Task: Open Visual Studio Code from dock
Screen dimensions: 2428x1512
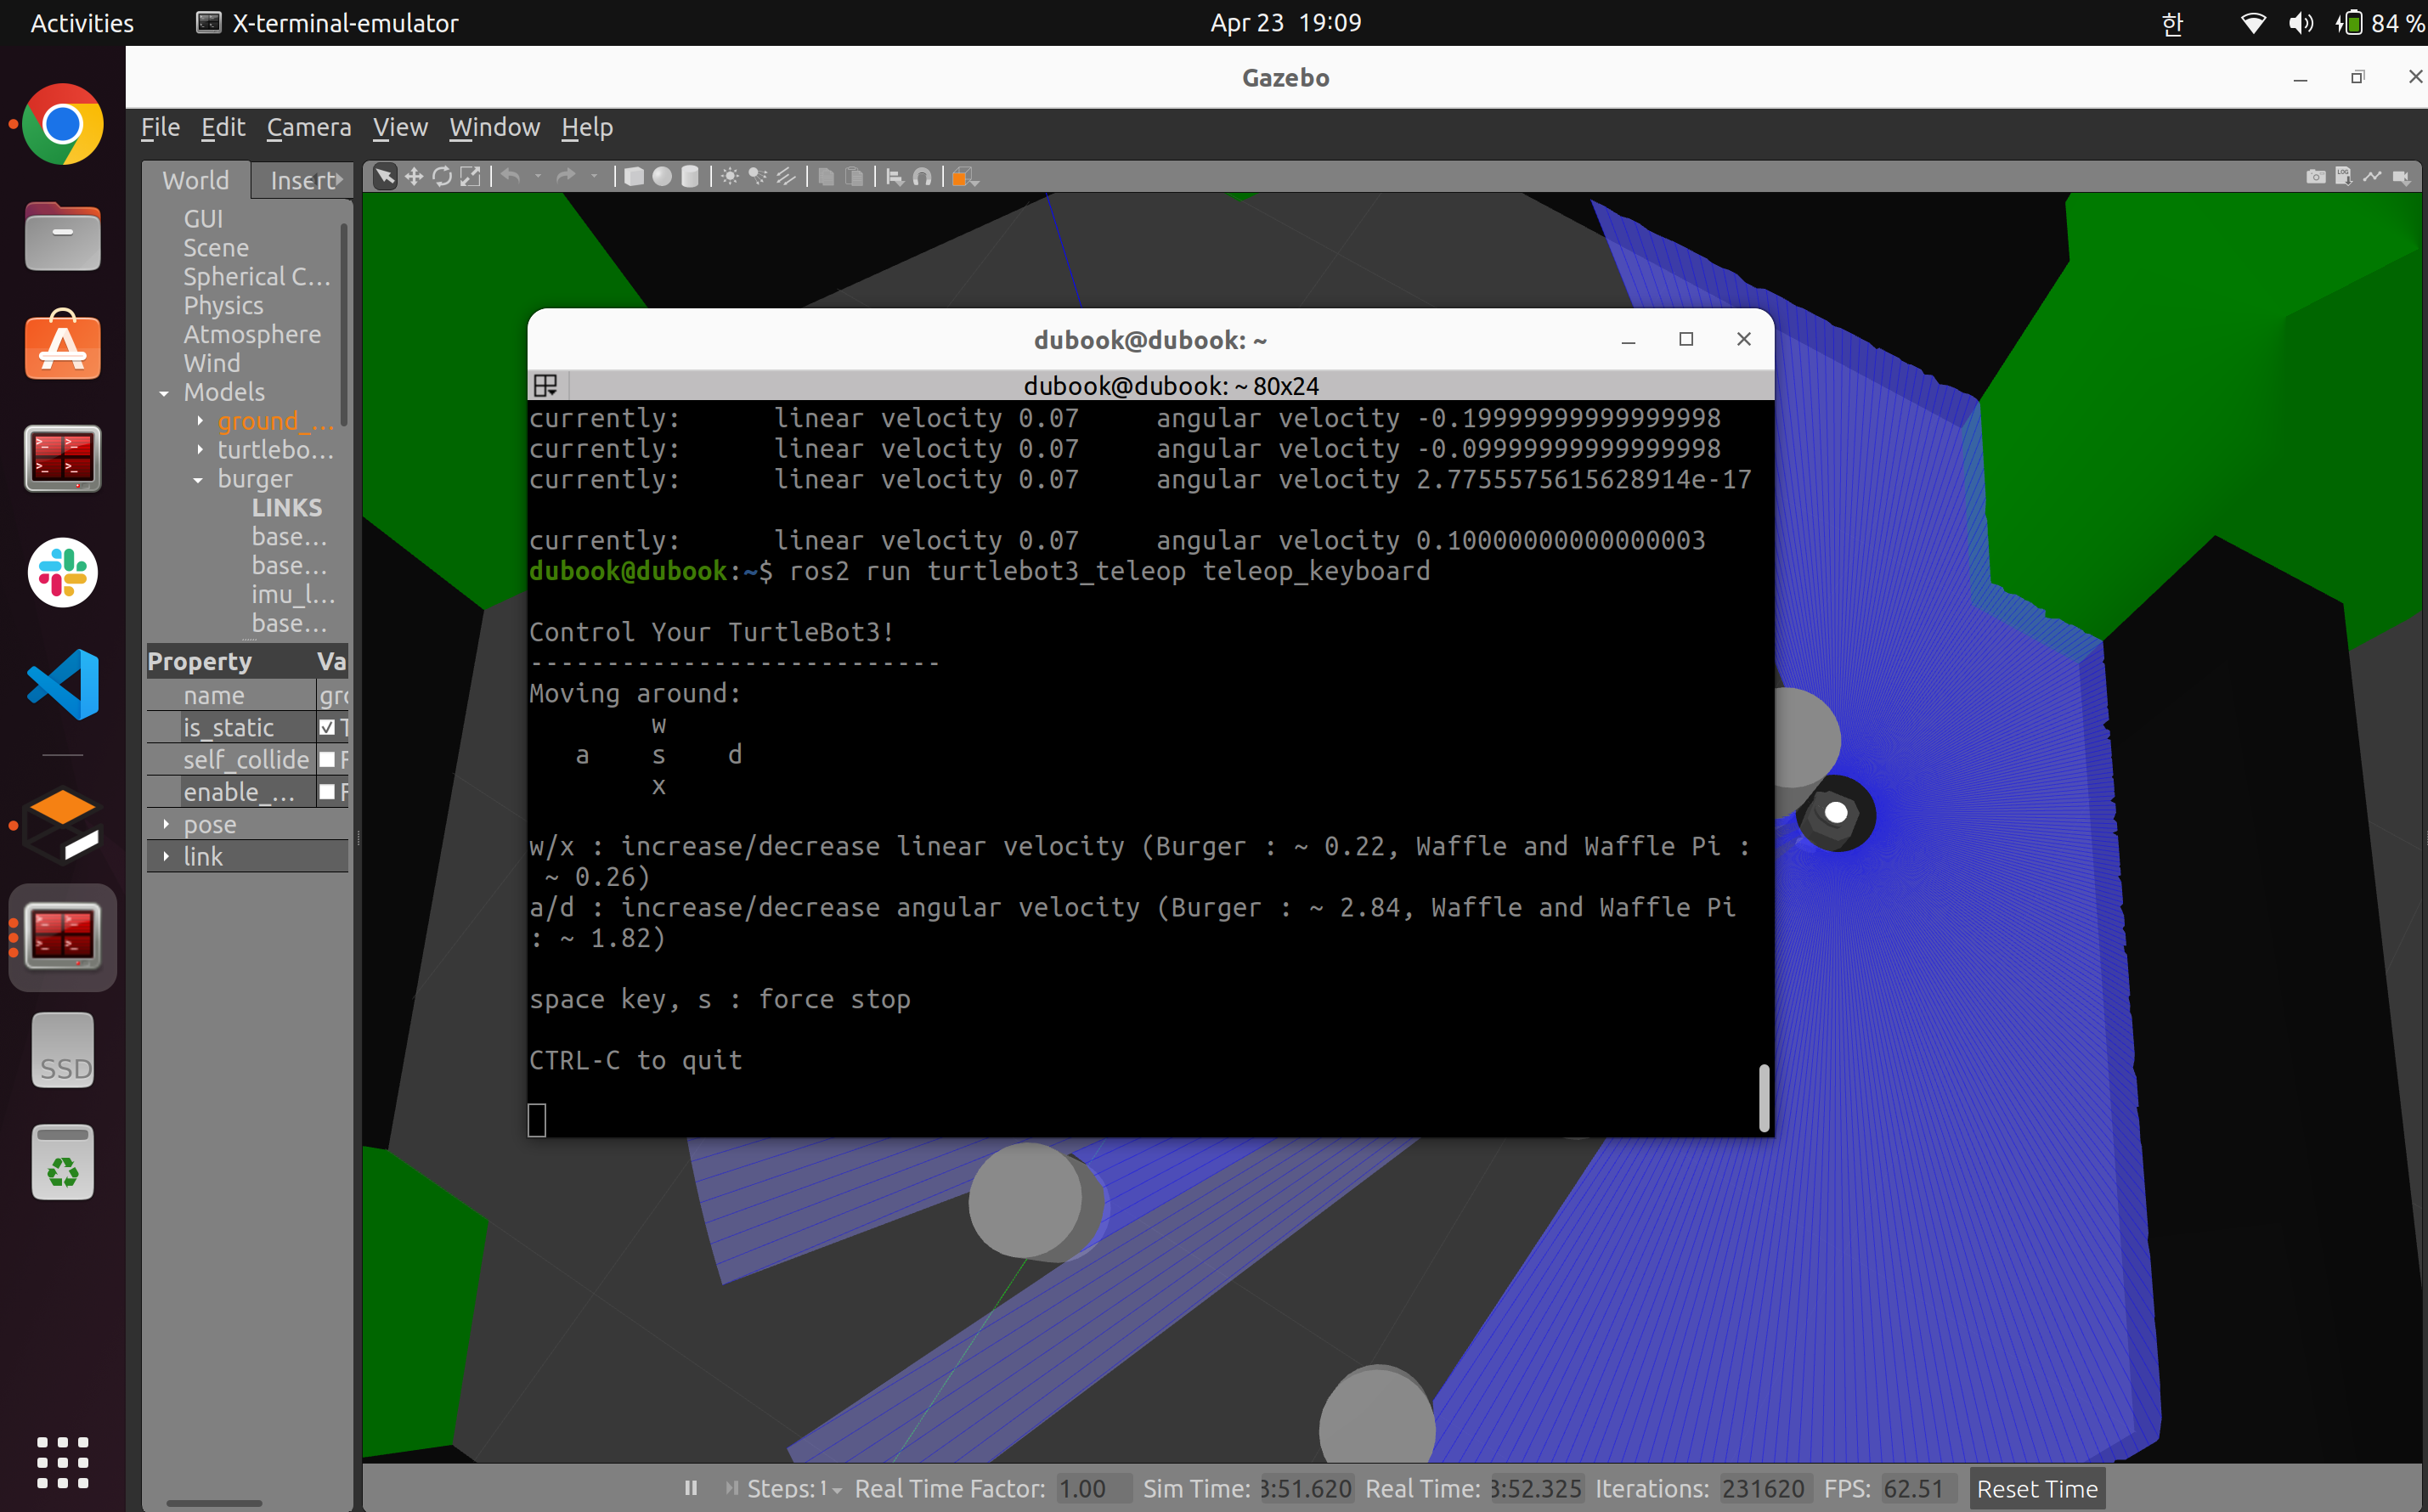Action: pyautogui.click(x=63, y=685)
